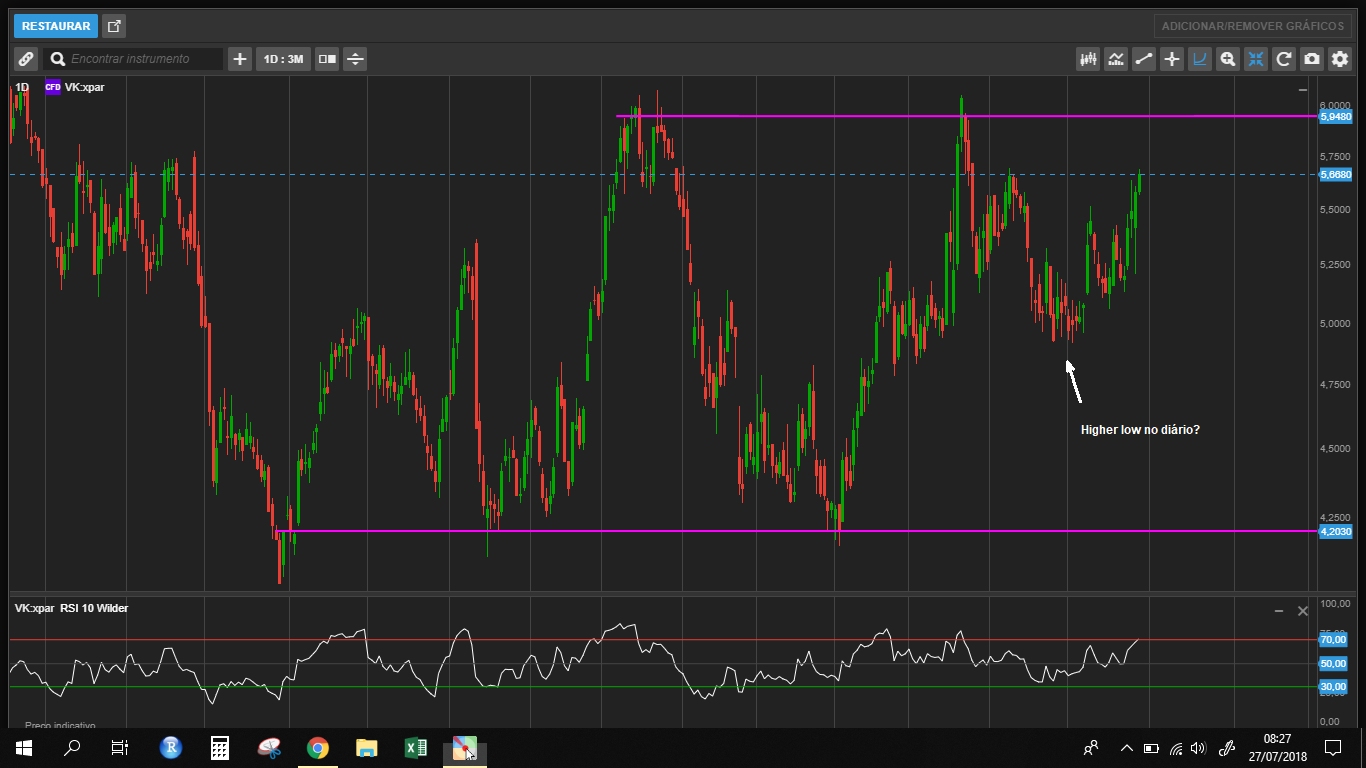Click the zoom in magnifier icon
The height and width of the screenshot is (768, 1366).
(1228, 59)
